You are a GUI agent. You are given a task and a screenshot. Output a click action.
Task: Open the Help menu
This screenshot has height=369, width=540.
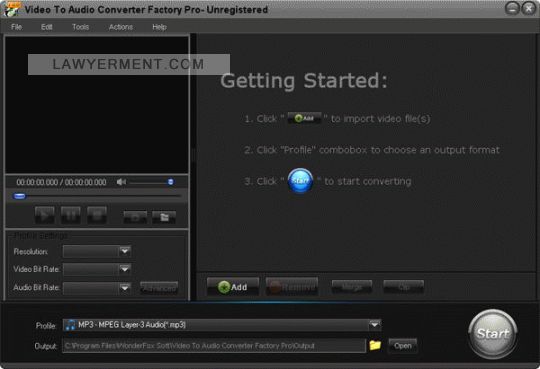[x=159, y=27]
